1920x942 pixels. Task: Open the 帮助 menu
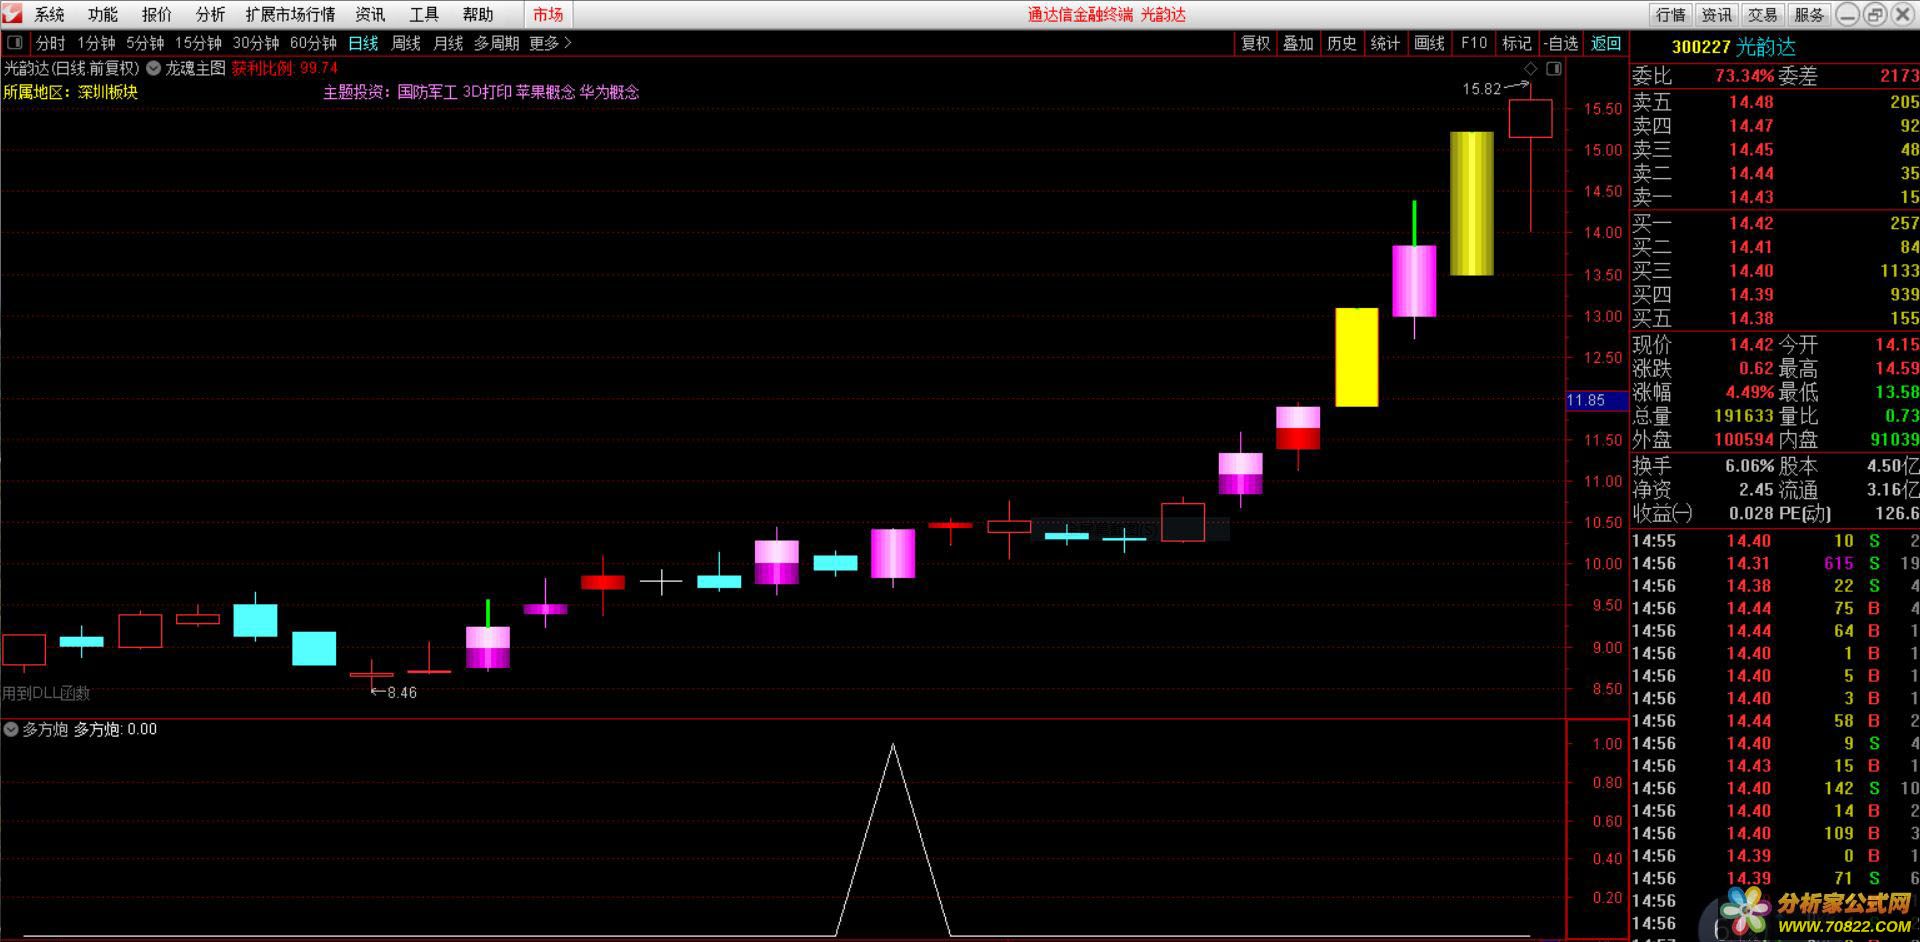[x=478, y=14]
